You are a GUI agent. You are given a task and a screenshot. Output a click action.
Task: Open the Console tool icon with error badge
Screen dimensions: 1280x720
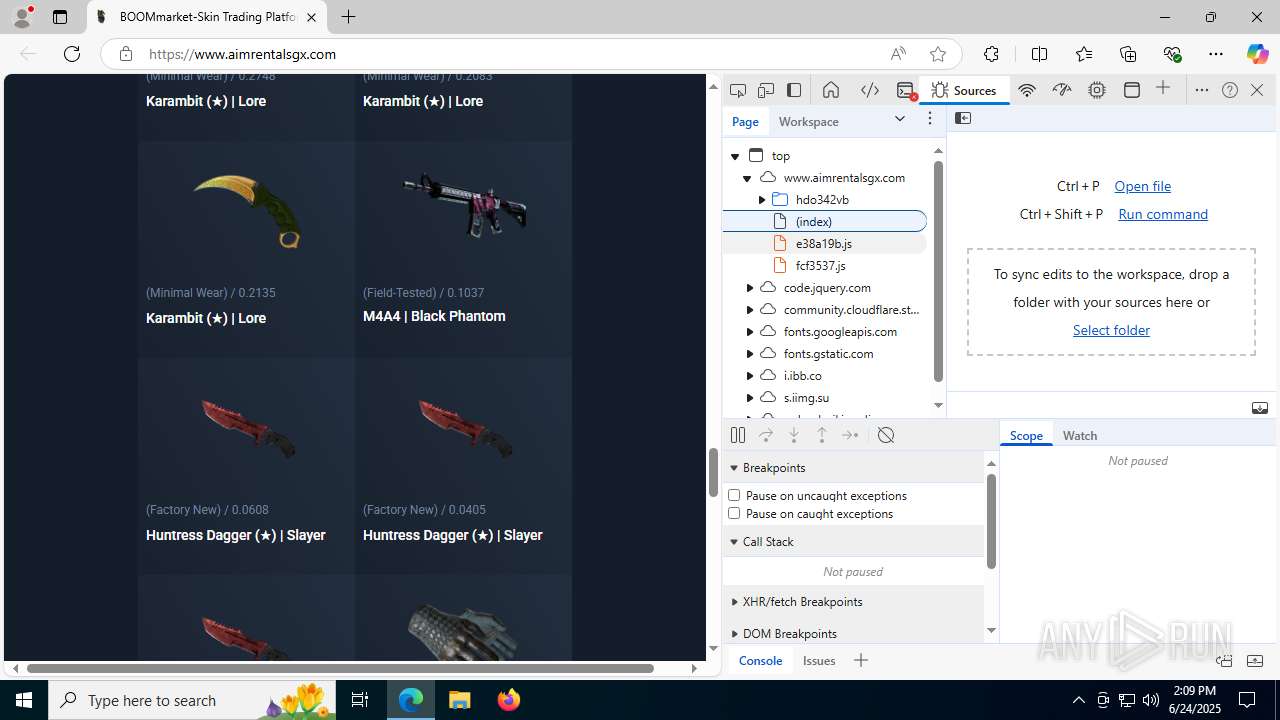tap(906, 90)
